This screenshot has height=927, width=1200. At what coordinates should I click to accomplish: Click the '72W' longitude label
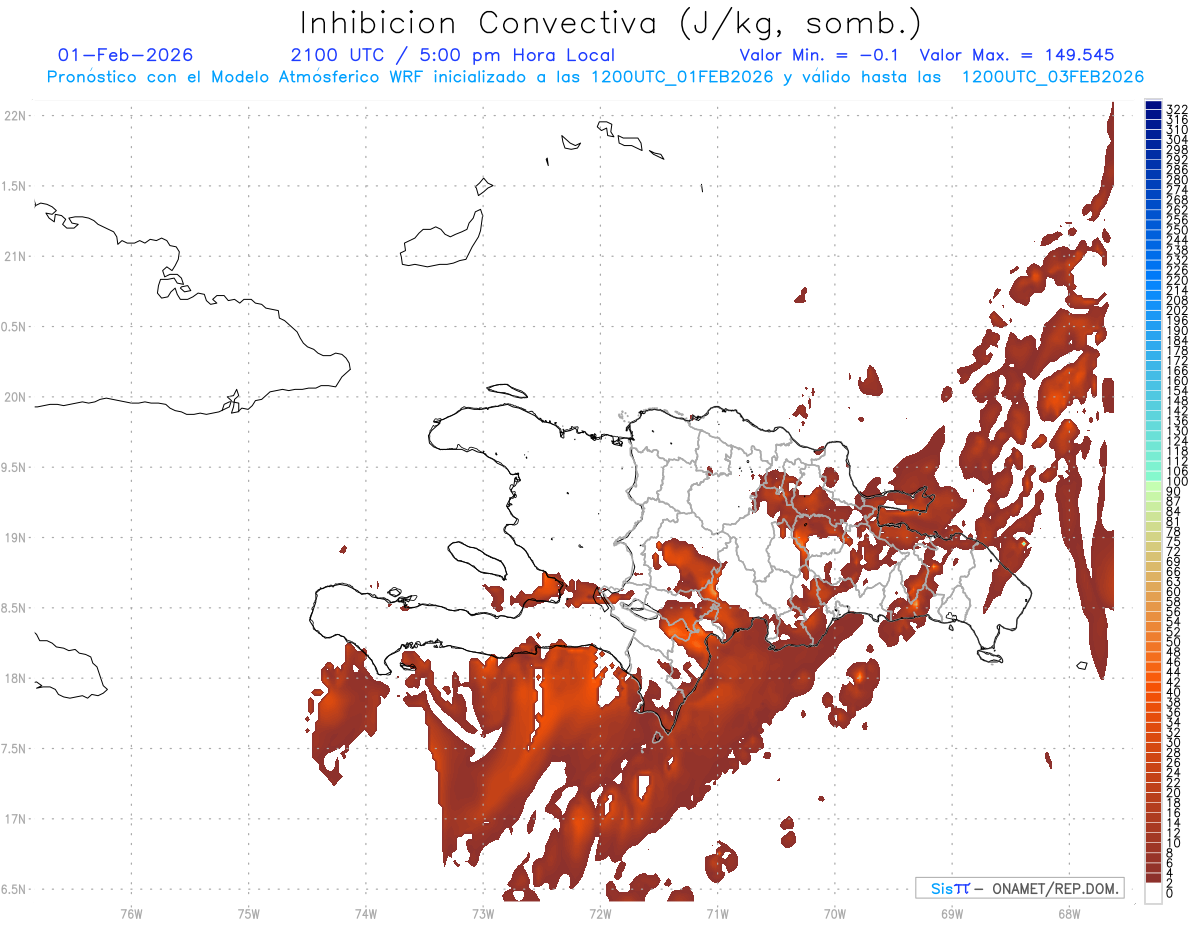[600, 912]
